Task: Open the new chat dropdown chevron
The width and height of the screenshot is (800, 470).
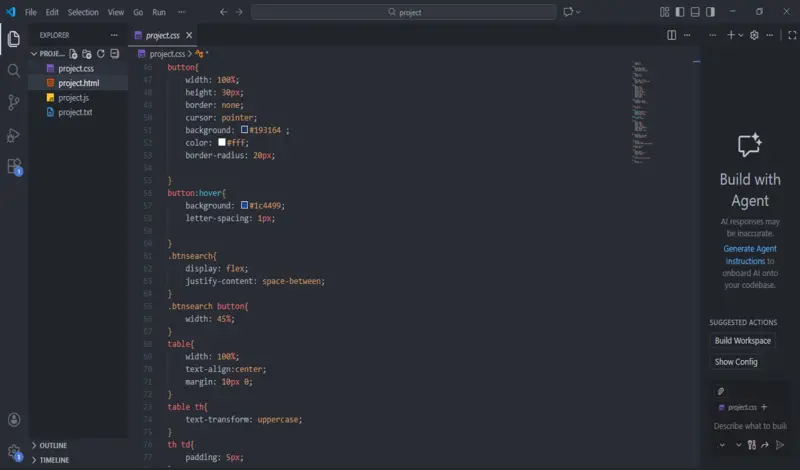Action: pyautogui.click(x=740, y=35)
